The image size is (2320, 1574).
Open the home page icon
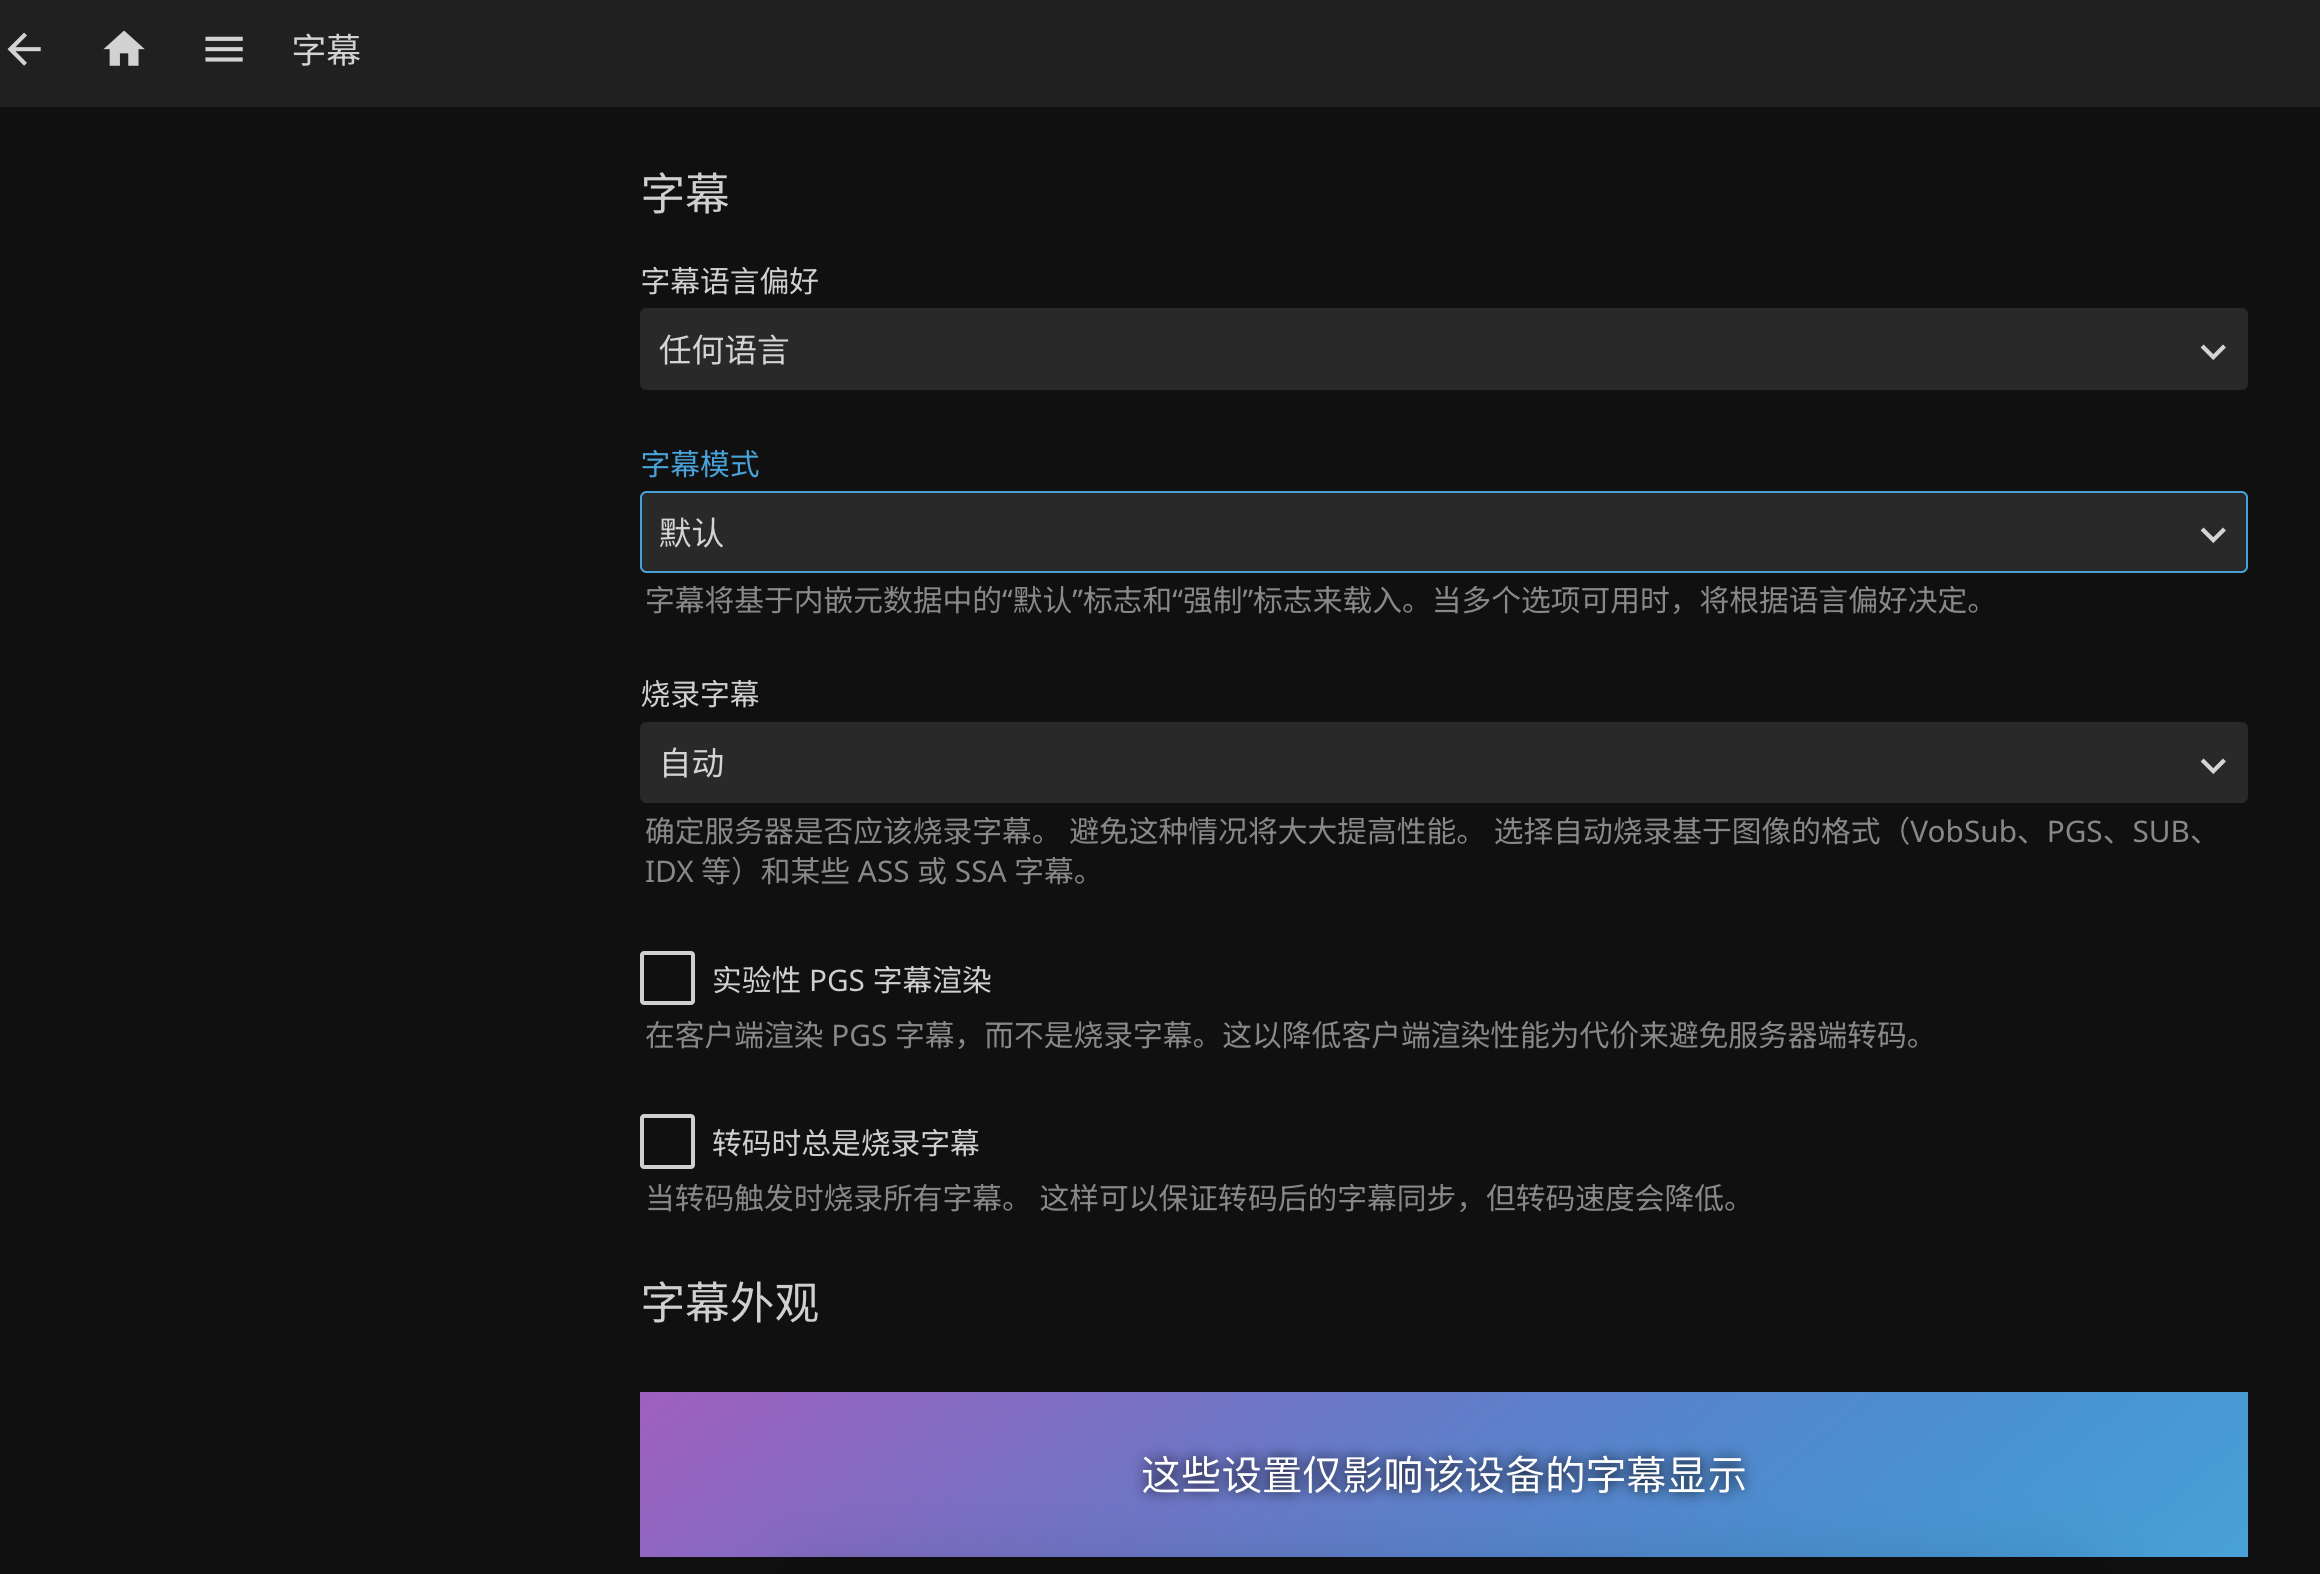[124, 49]
